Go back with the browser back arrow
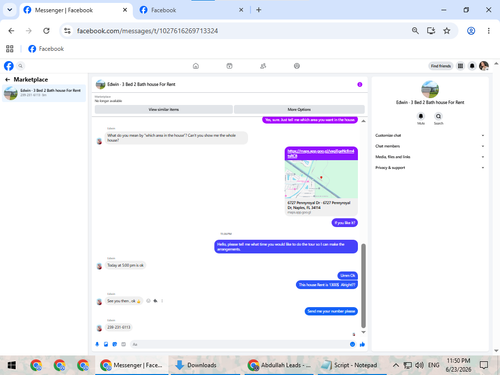The height and width of the screenshot is (375, 500). click(x=11, y=31)
